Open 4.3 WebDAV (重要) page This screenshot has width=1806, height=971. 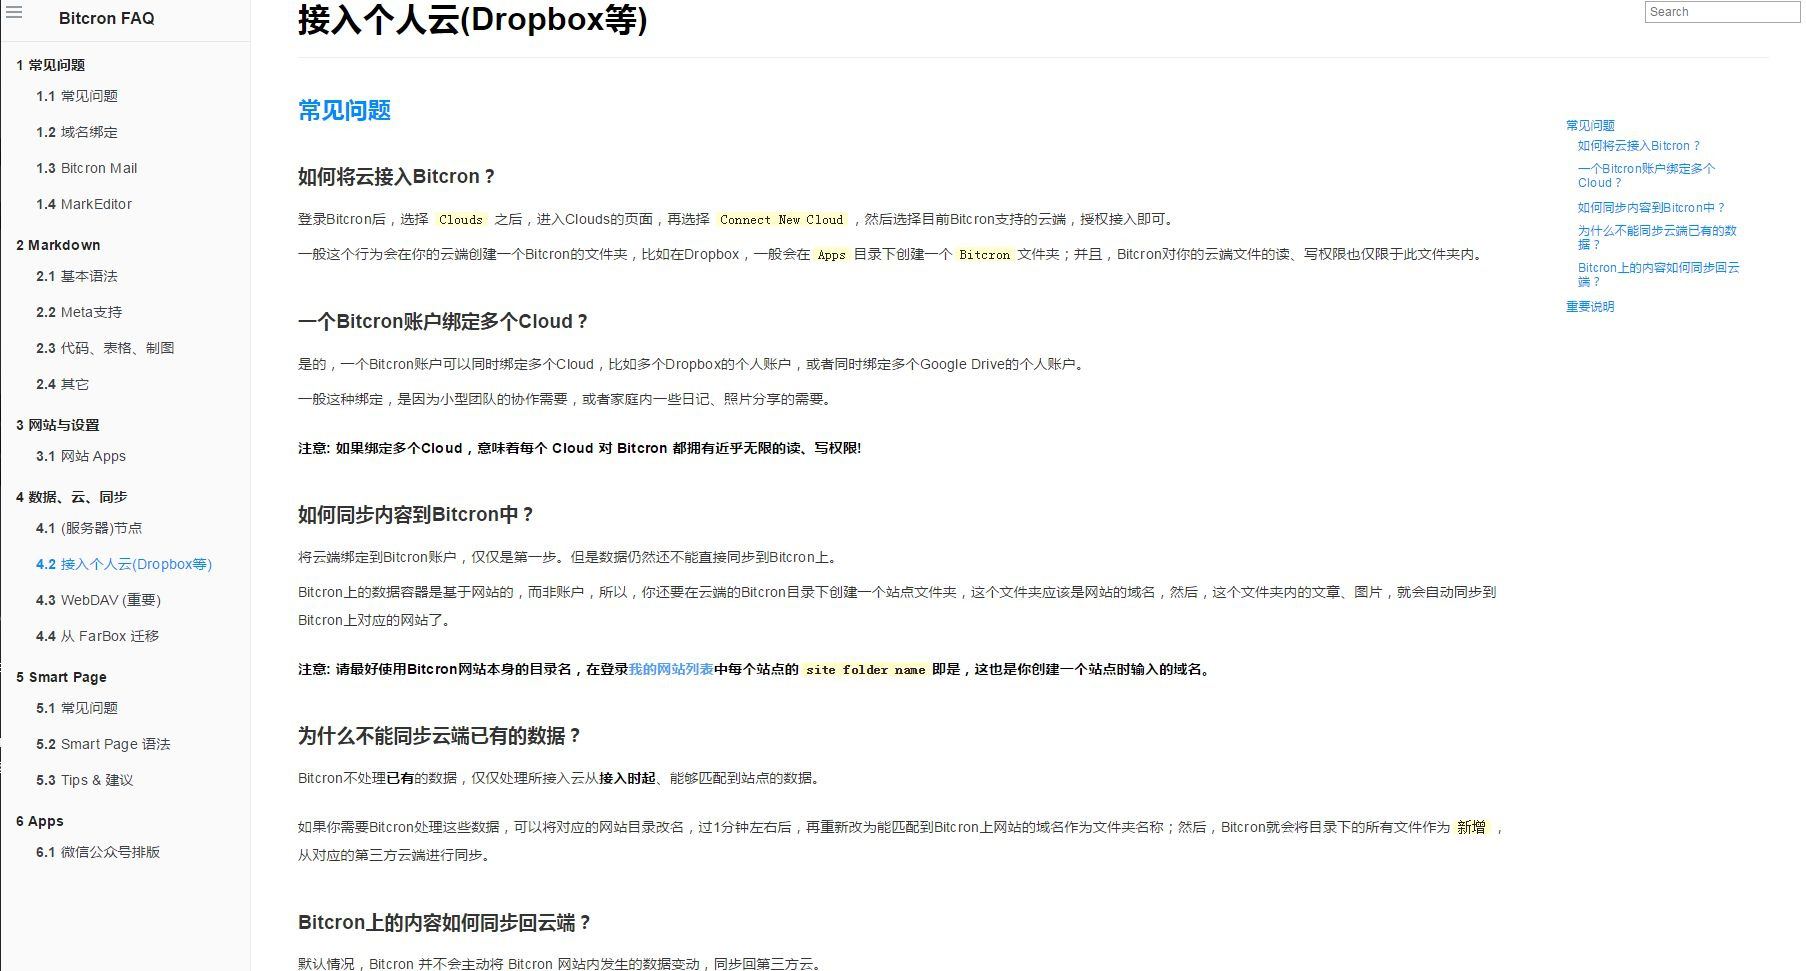[x=98, y=600]
